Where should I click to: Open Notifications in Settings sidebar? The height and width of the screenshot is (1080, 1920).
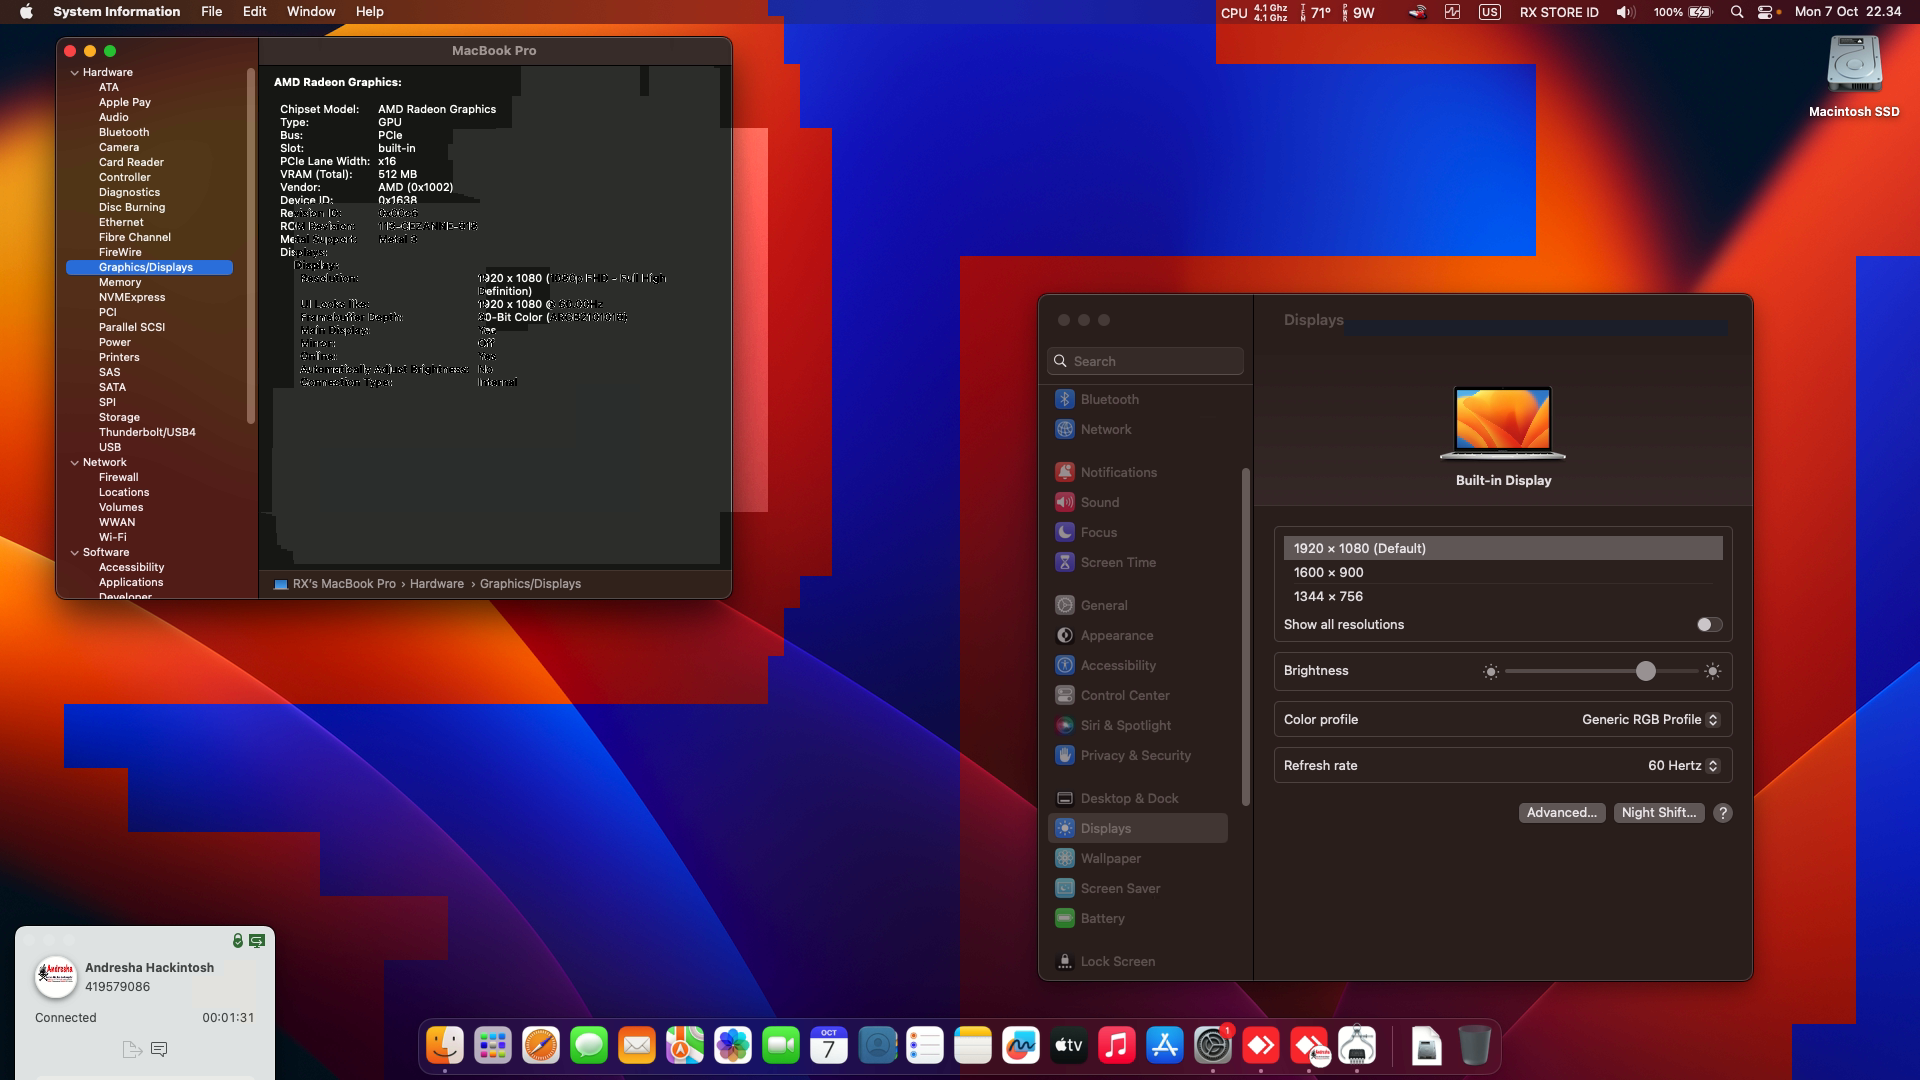(1138, 473)
